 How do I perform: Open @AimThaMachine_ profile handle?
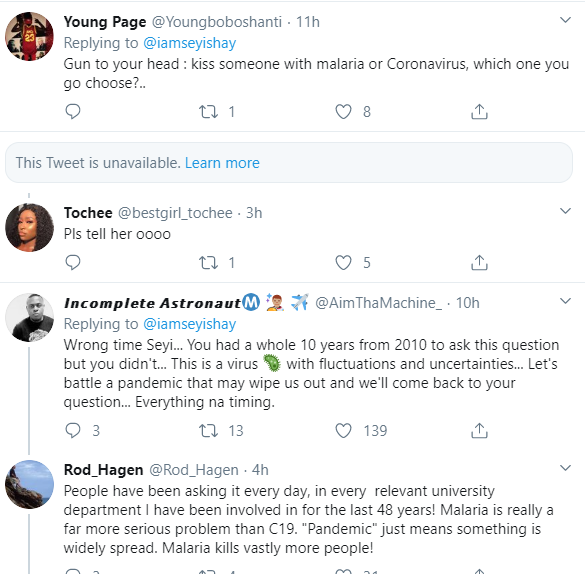click(378, 303)
